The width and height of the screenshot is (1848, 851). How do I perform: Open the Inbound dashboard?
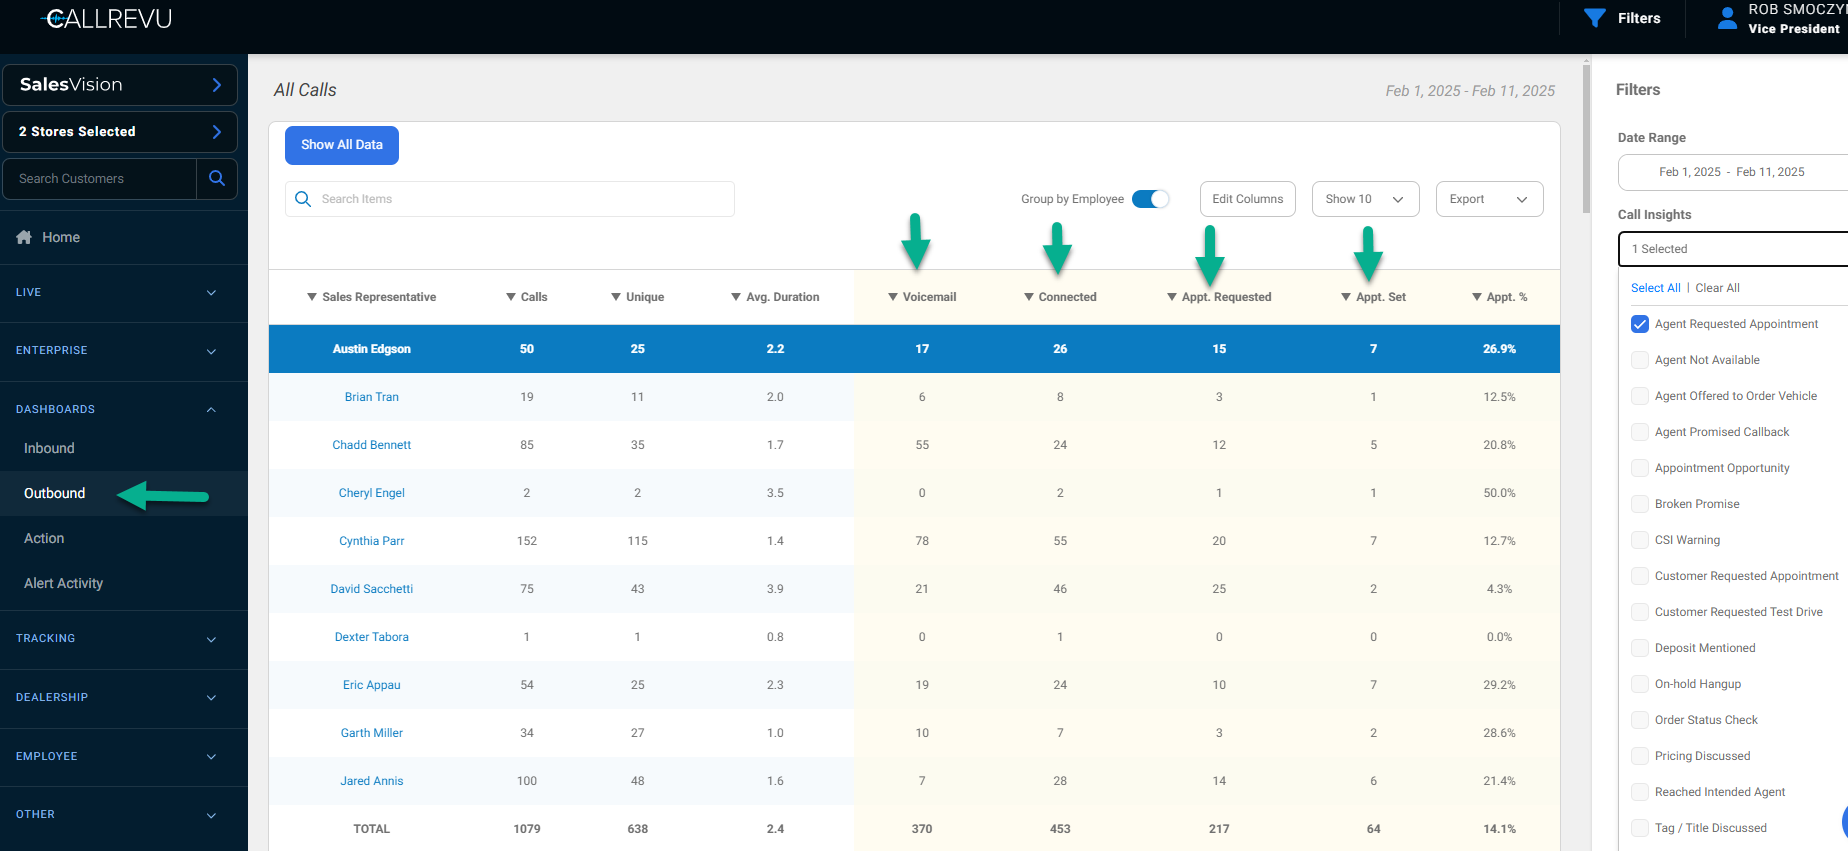pos(49,448)
